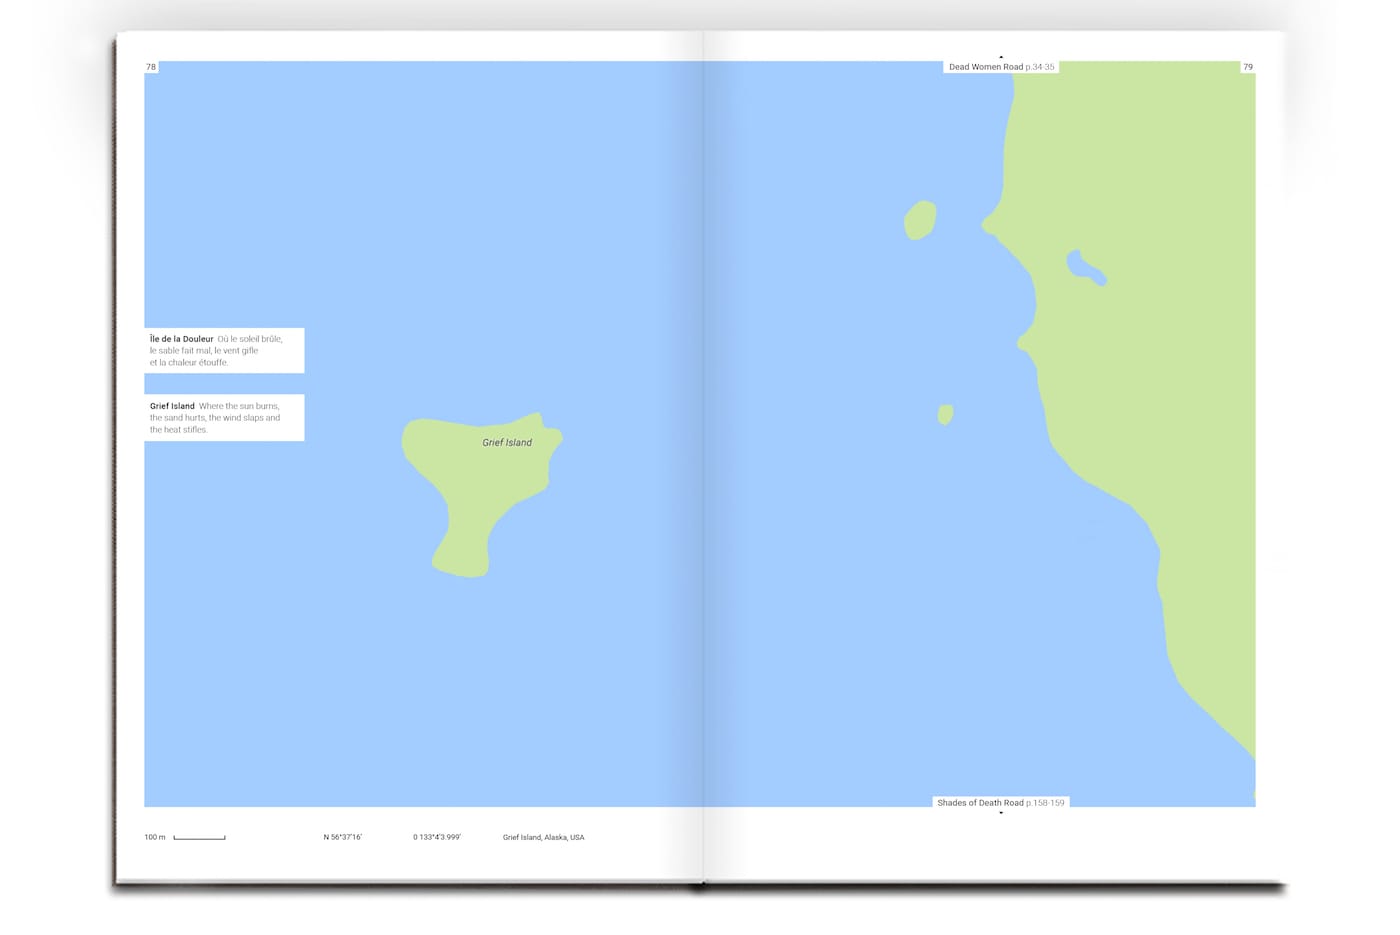
Task: Open the Shades of Death Road p.158-159 reference
Action: point(1000,802)
